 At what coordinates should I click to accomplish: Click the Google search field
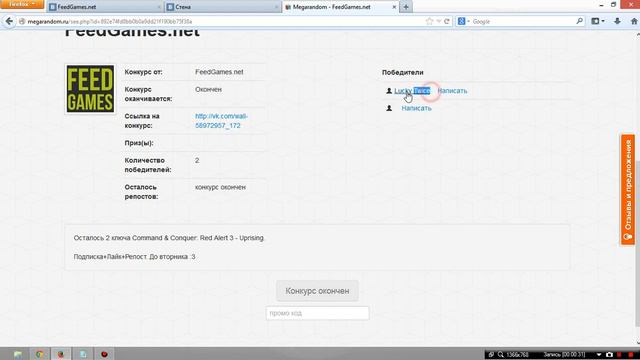[523, 21]
